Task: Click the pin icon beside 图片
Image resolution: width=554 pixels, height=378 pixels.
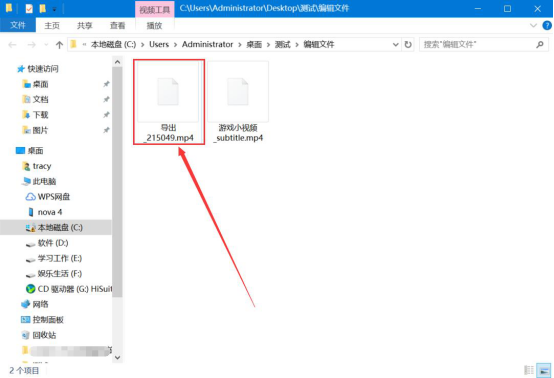Action: pyautogui.click(x=106, y=130)
